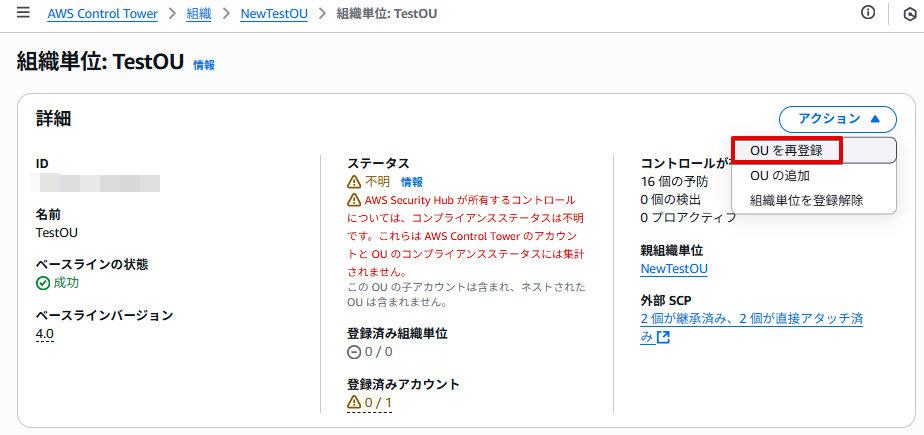Open the 組織 breadcrumb link
This screenshot has width=924, height=435.
point(199,14)
